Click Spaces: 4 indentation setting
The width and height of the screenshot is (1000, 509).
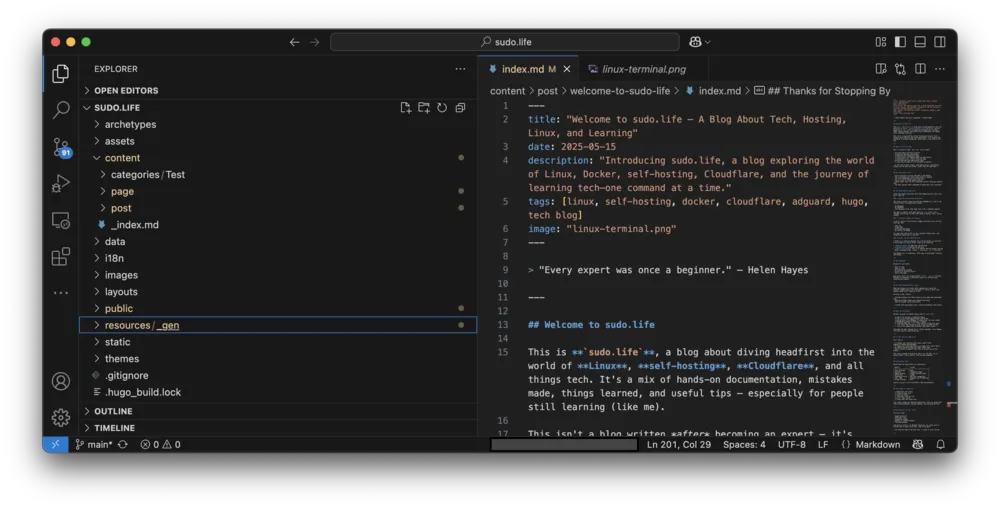744,445
